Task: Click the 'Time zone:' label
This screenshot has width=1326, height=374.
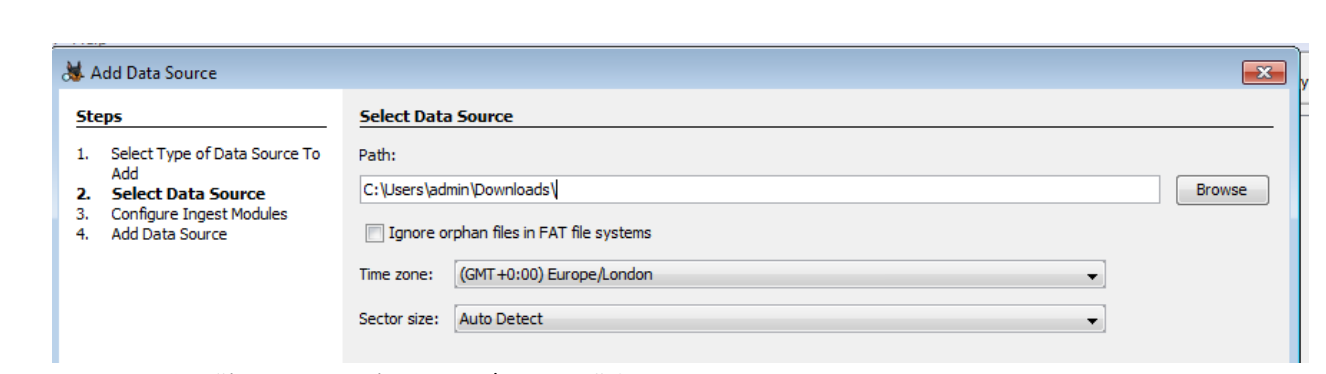Action: tap(396, 275)
